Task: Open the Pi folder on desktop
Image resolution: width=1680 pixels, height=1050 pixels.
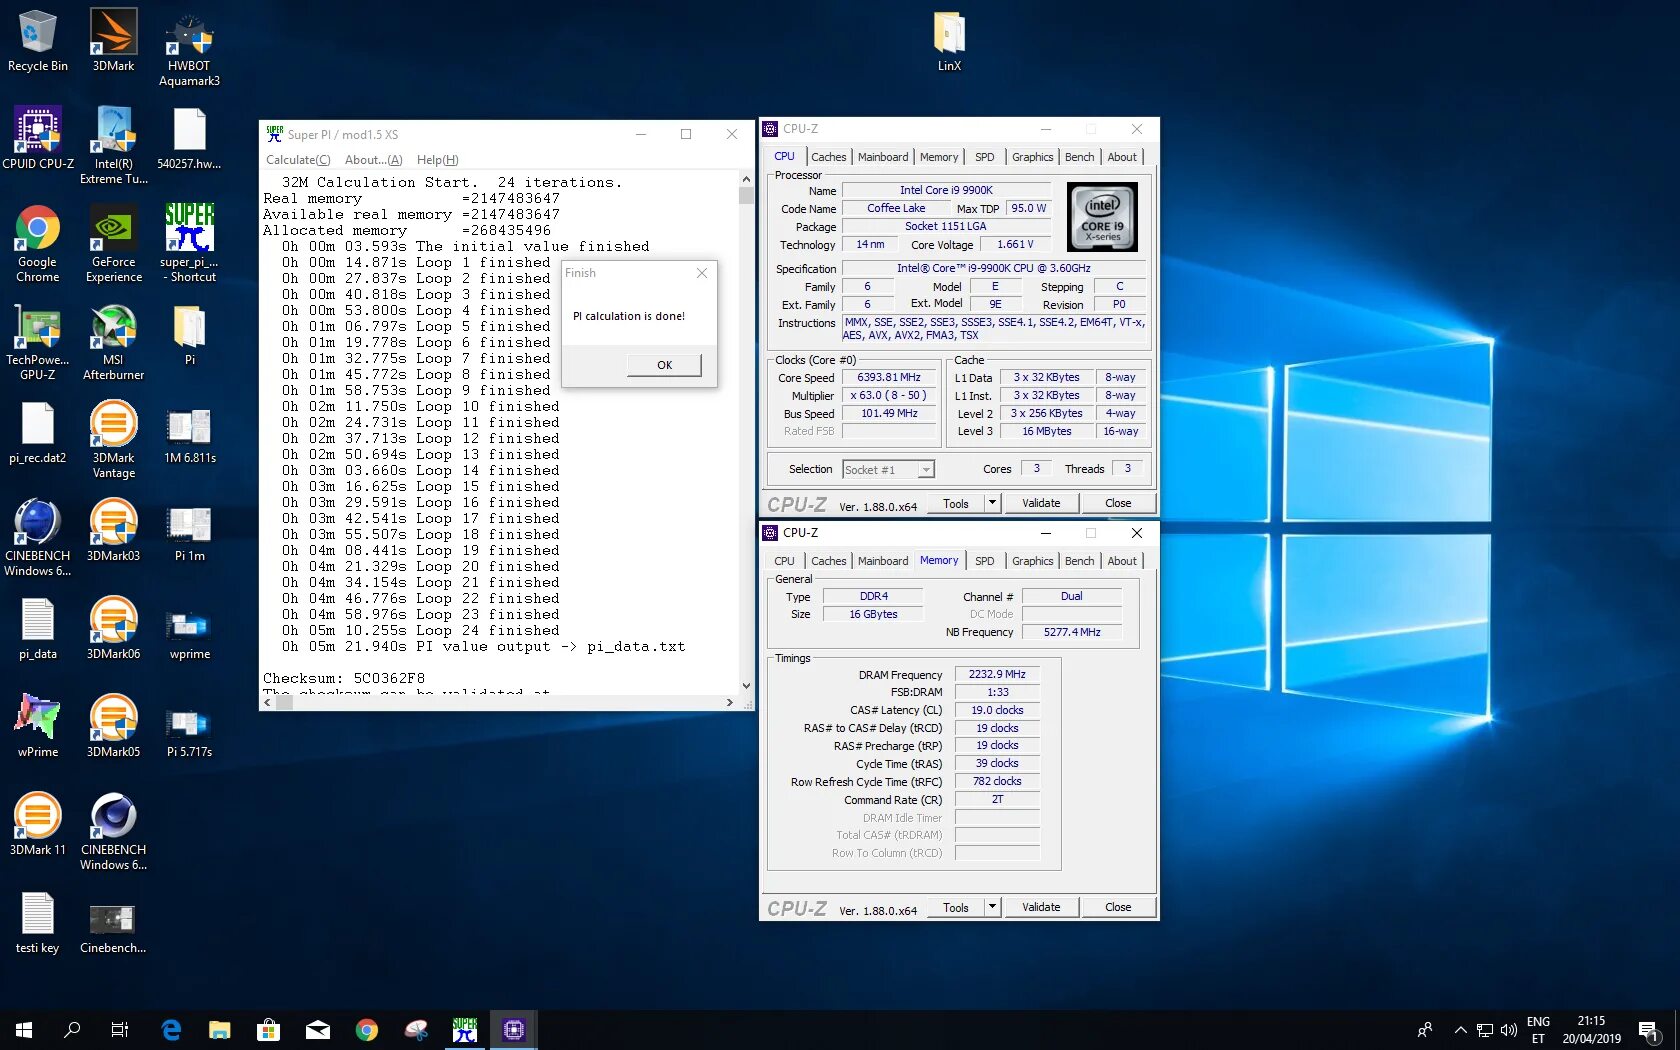Action: coord(189,335)
